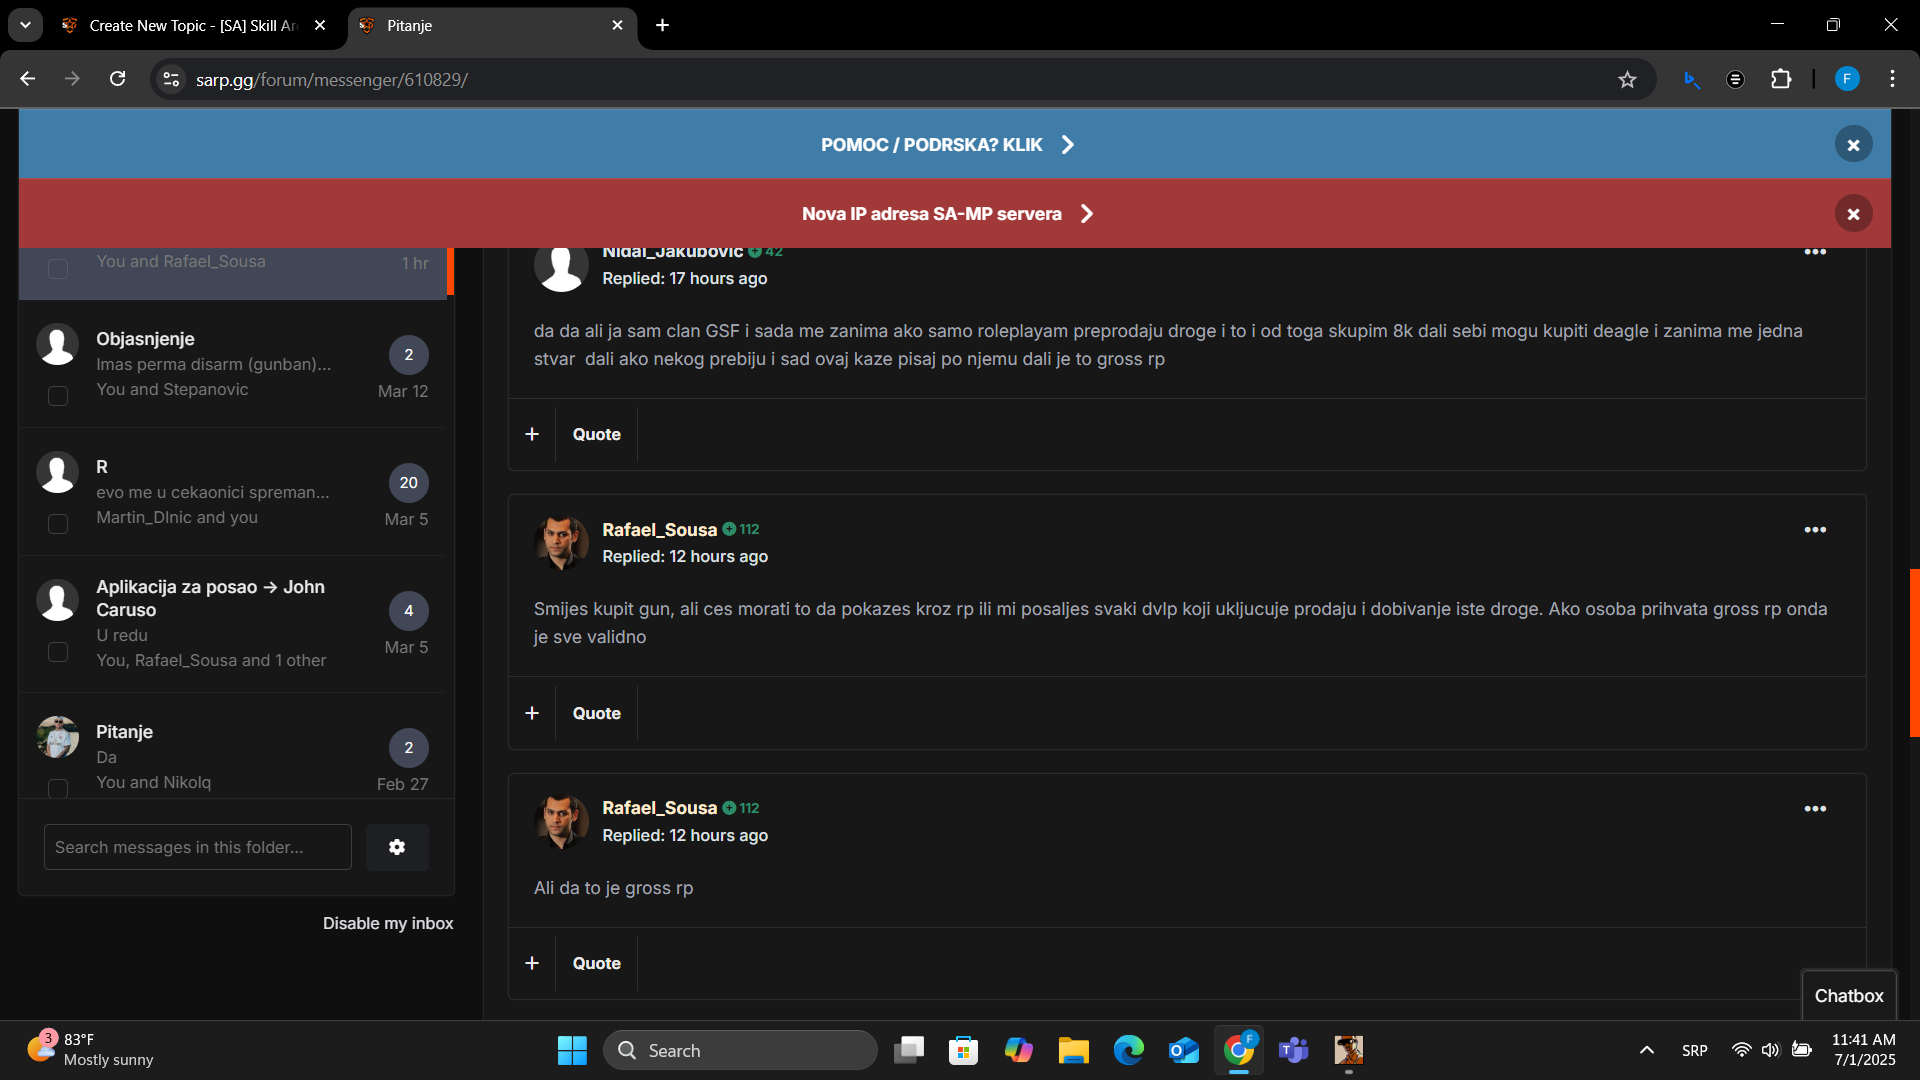Go back to the previous page
The width and height of the screenshot is (1920, 1080).
tap(28, 79)
